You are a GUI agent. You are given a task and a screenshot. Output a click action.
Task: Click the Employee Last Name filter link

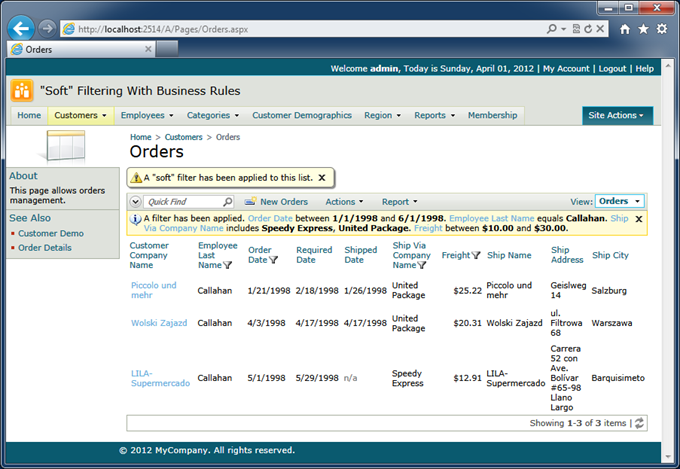(492, 218)
